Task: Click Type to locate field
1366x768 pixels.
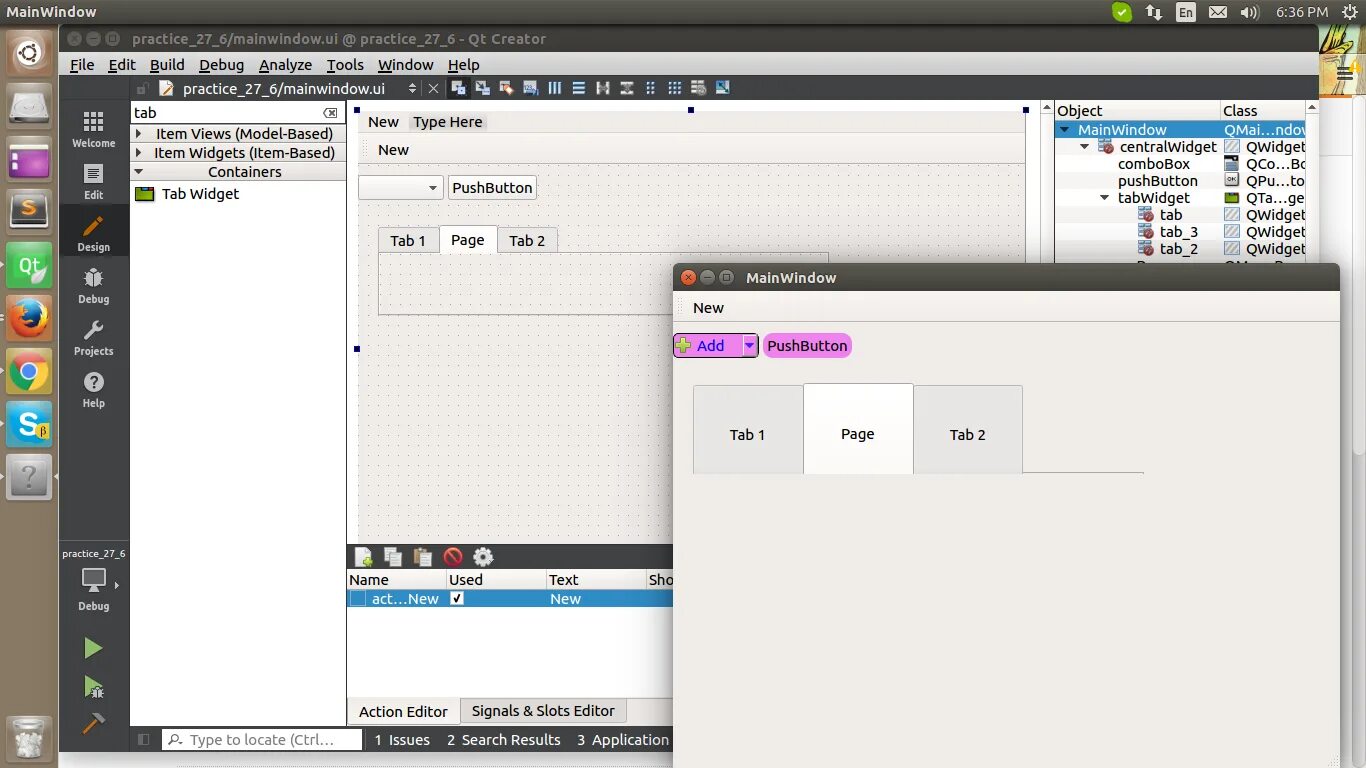Action: click(262, 740)
